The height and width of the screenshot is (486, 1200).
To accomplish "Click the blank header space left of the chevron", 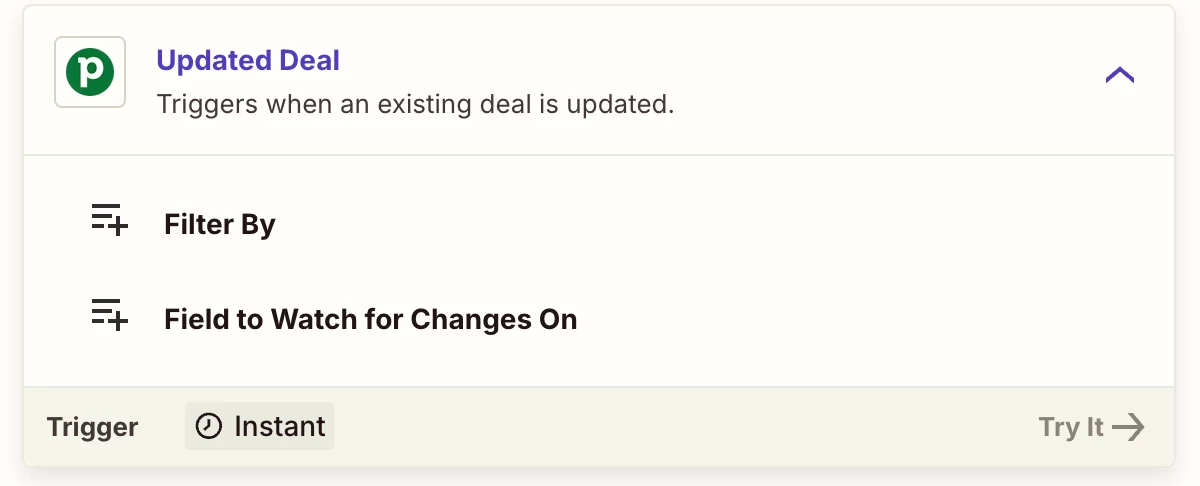I will tap(890, 75).
